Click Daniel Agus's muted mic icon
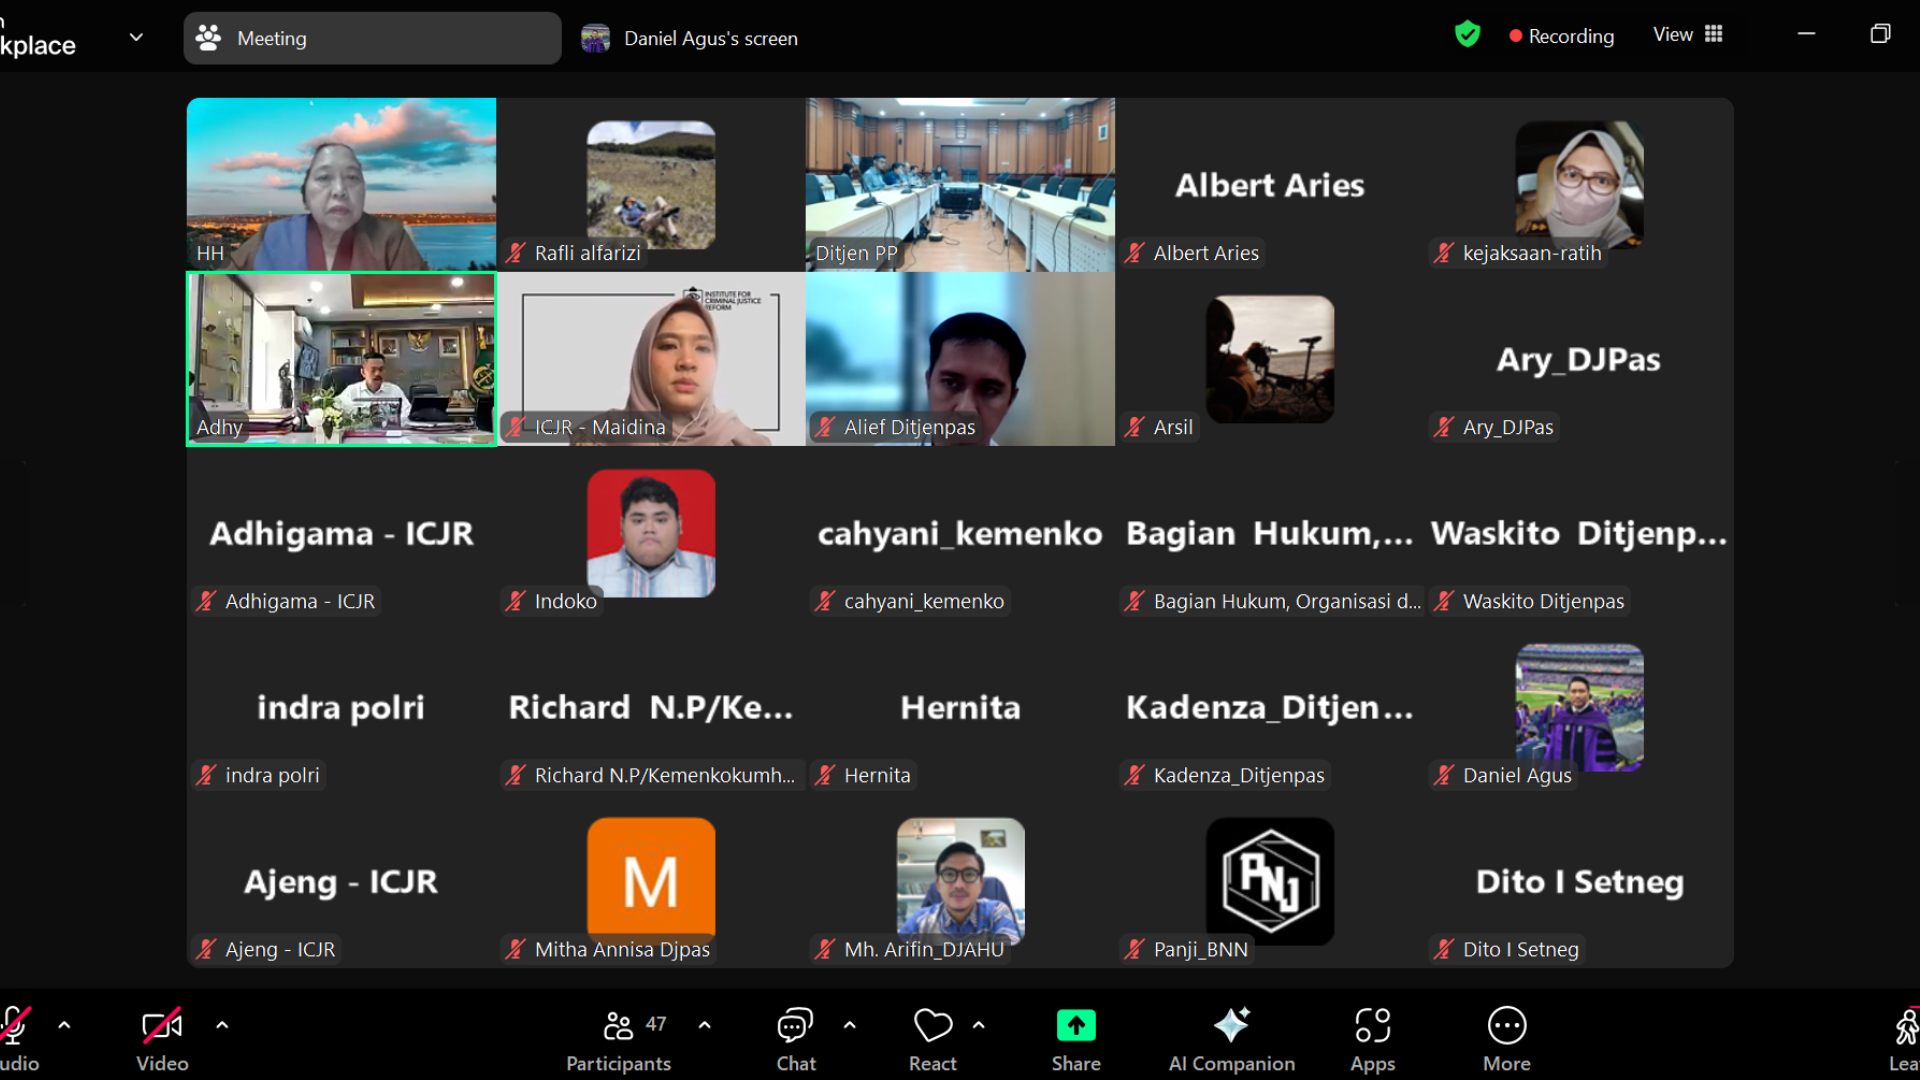 pyautogui.click(x=1444, y=775)
